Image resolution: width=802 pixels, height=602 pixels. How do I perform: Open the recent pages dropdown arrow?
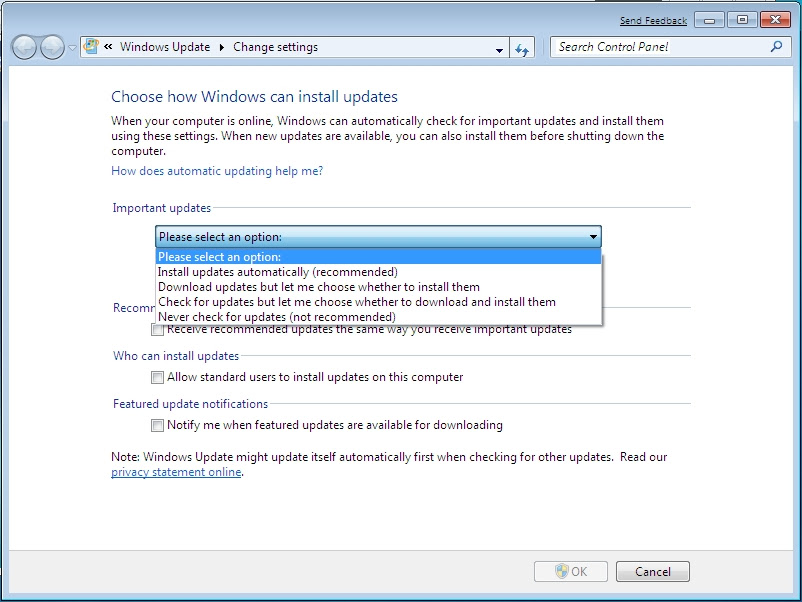tap(72, 48)
